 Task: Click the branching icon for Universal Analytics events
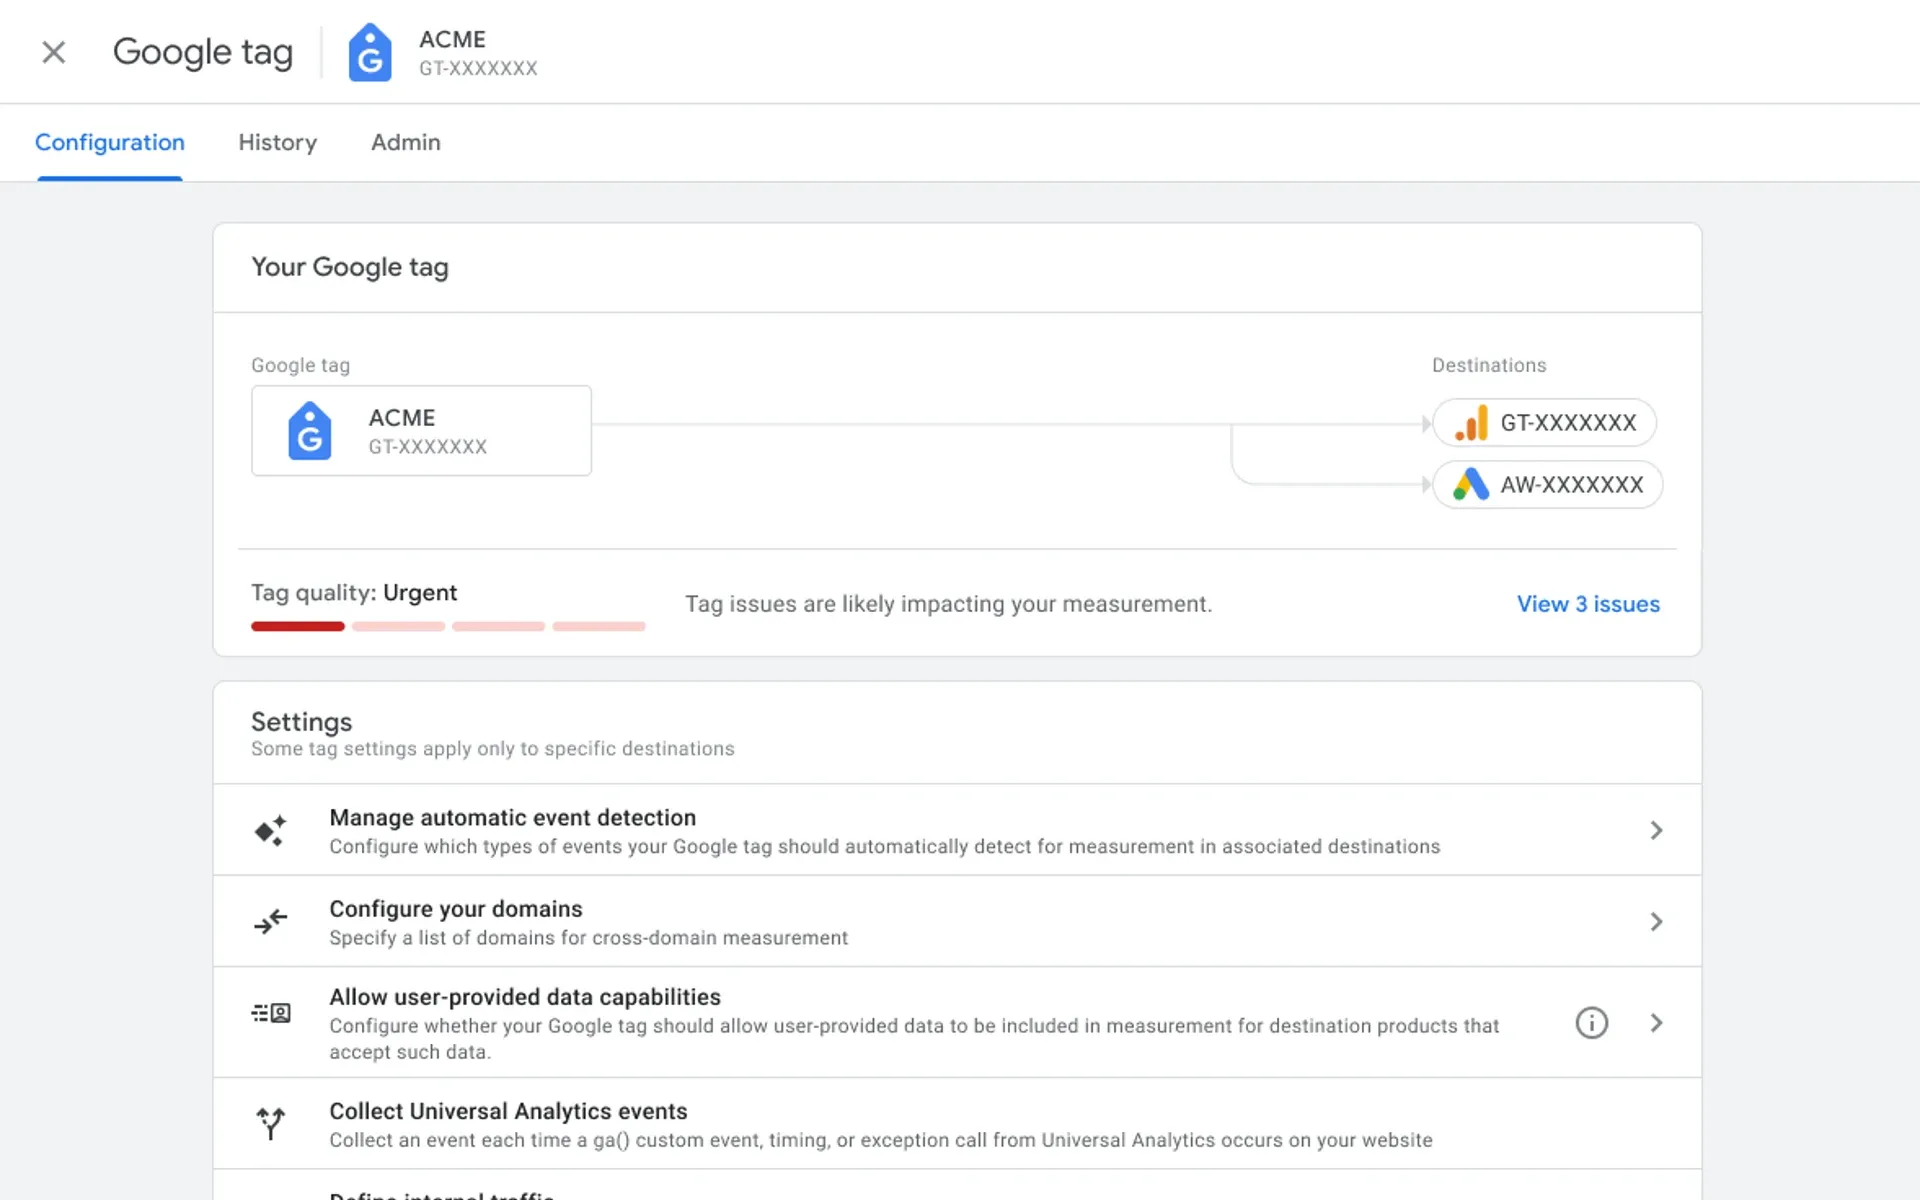pyautogui.click(x=269, y=1124)
